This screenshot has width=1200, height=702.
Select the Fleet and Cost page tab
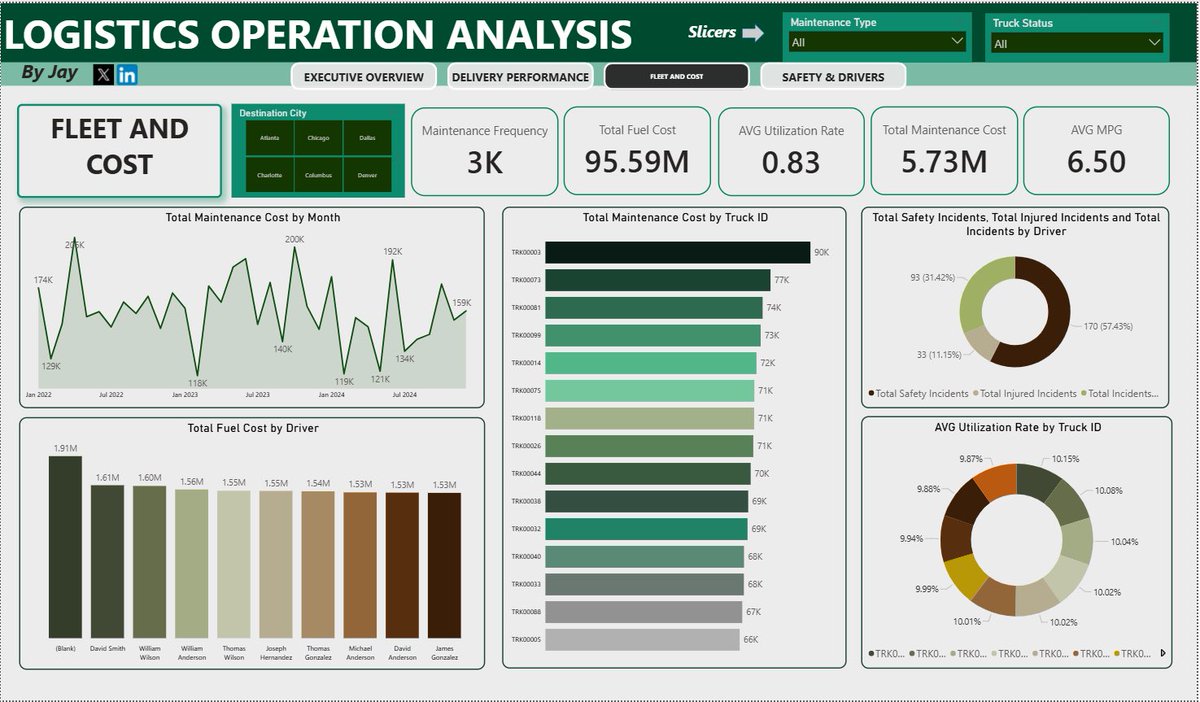[677, 77]
